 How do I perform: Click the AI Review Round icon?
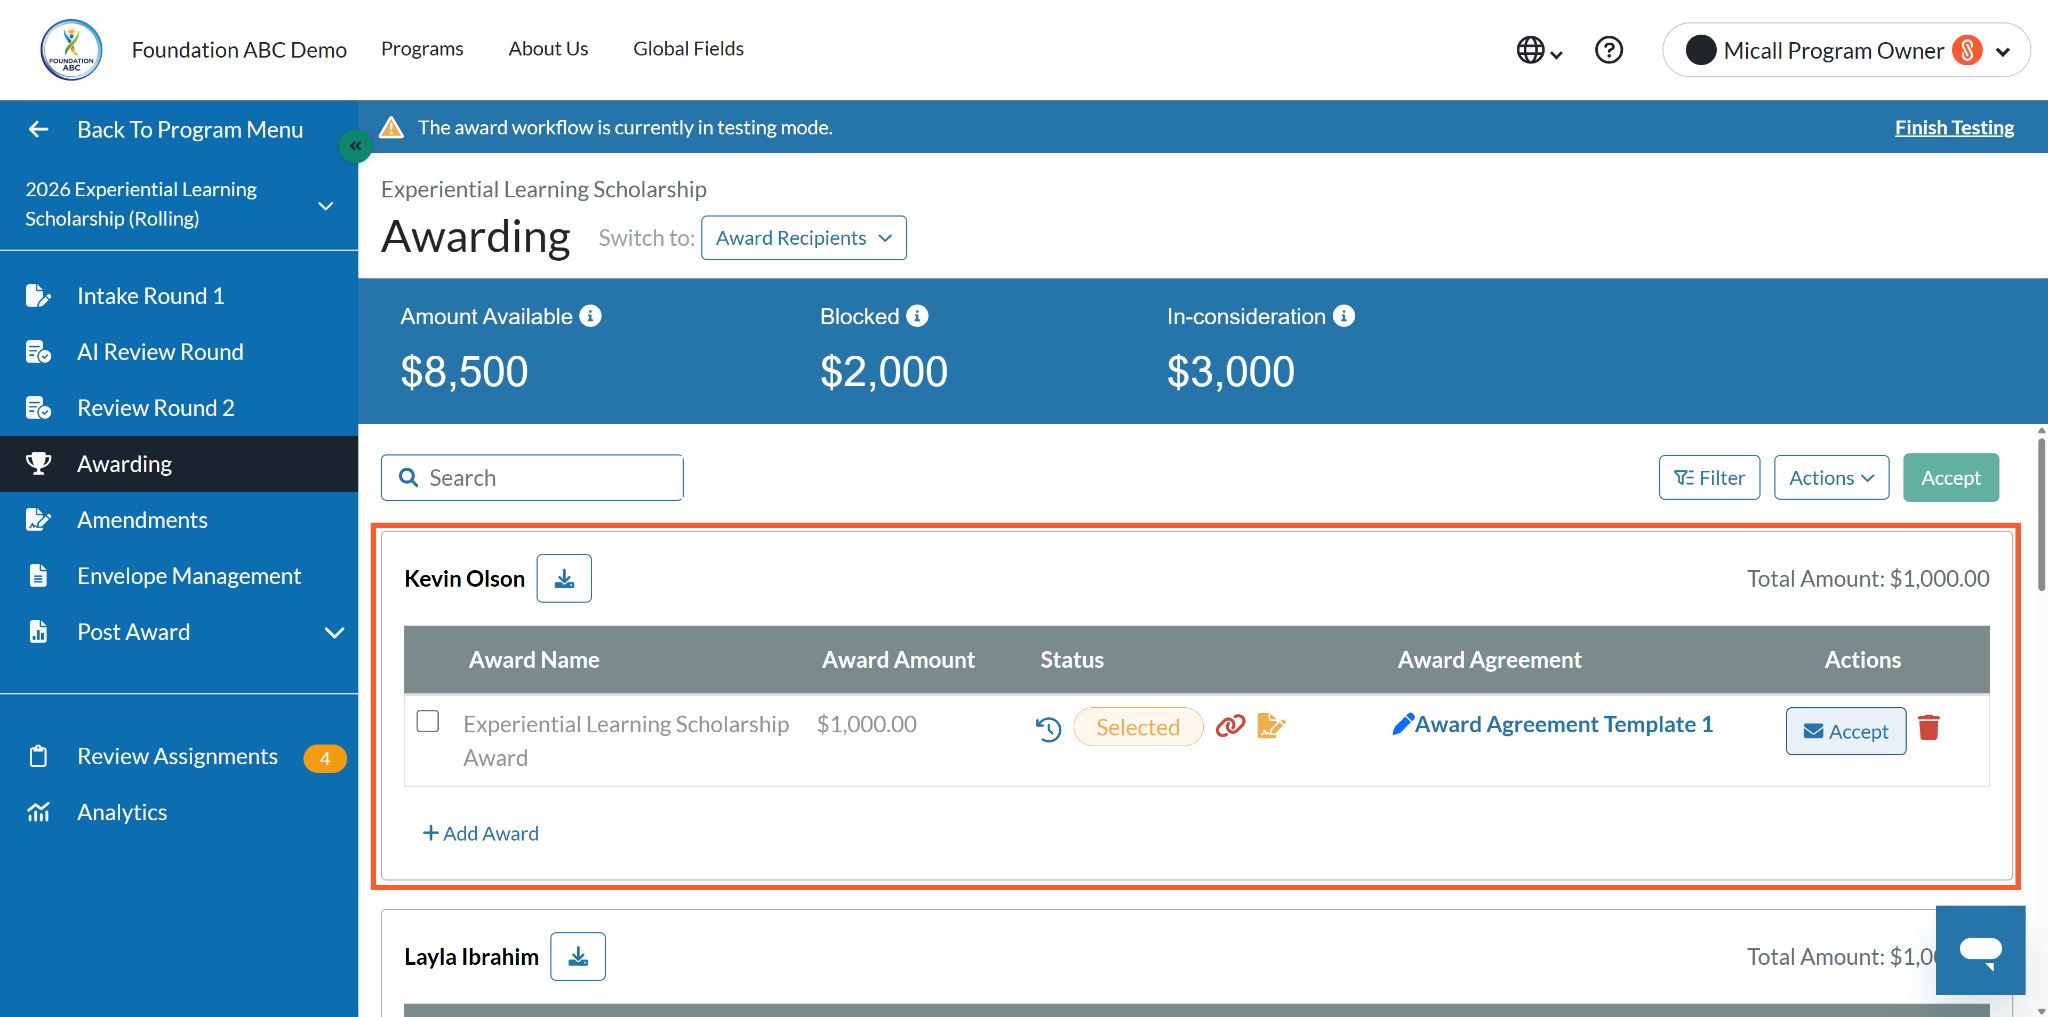(x=38, y=352)
